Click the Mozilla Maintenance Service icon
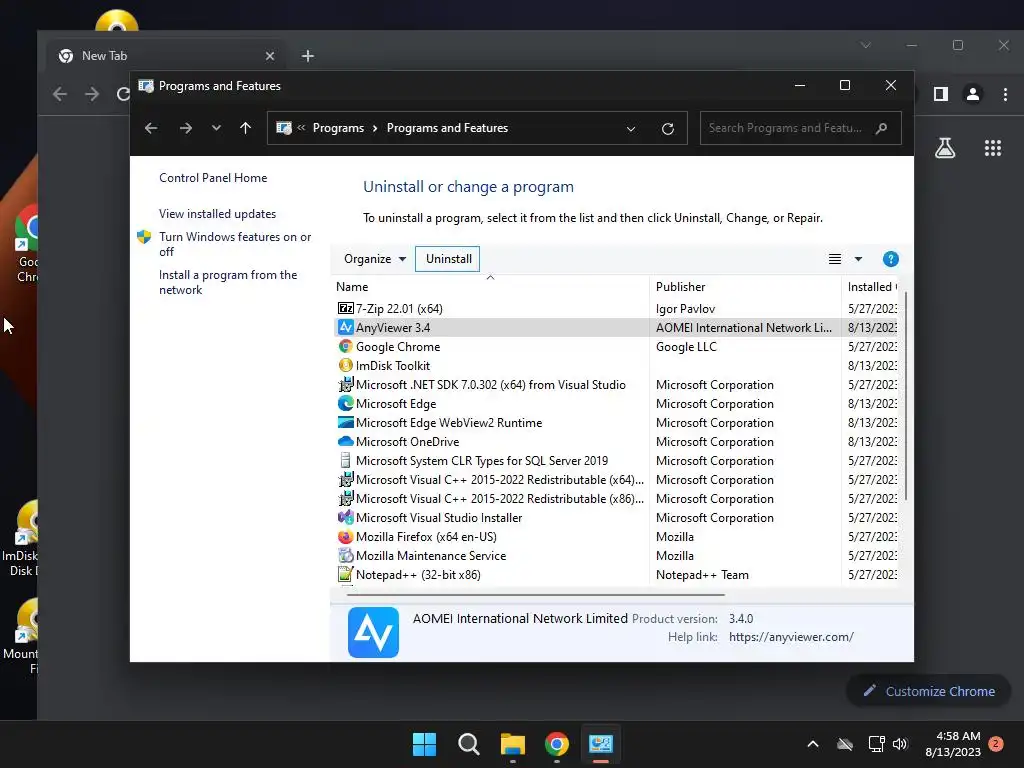Viewport: 1024px width, 768px height. [345, 555]
